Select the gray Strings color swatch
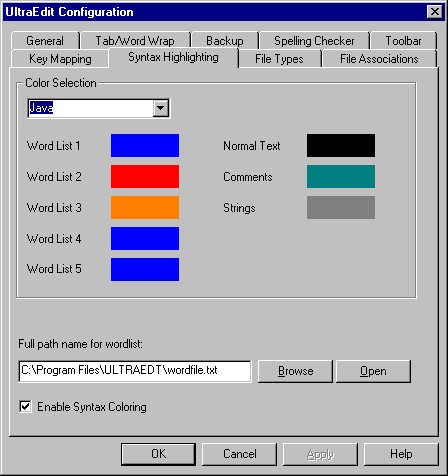Viewport: 448px width, 476px height. [x=341, y=207]
